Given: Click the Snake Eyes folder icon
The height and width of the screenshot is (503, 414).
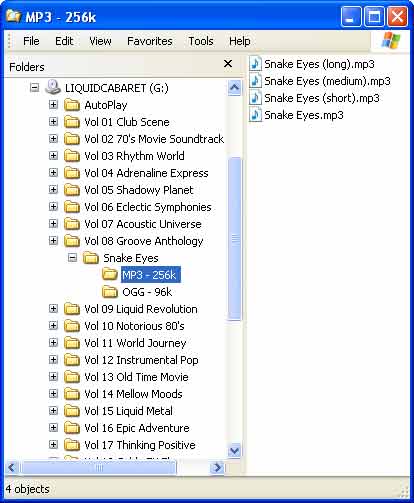Looking at the screenshot, I should [91, 258].
